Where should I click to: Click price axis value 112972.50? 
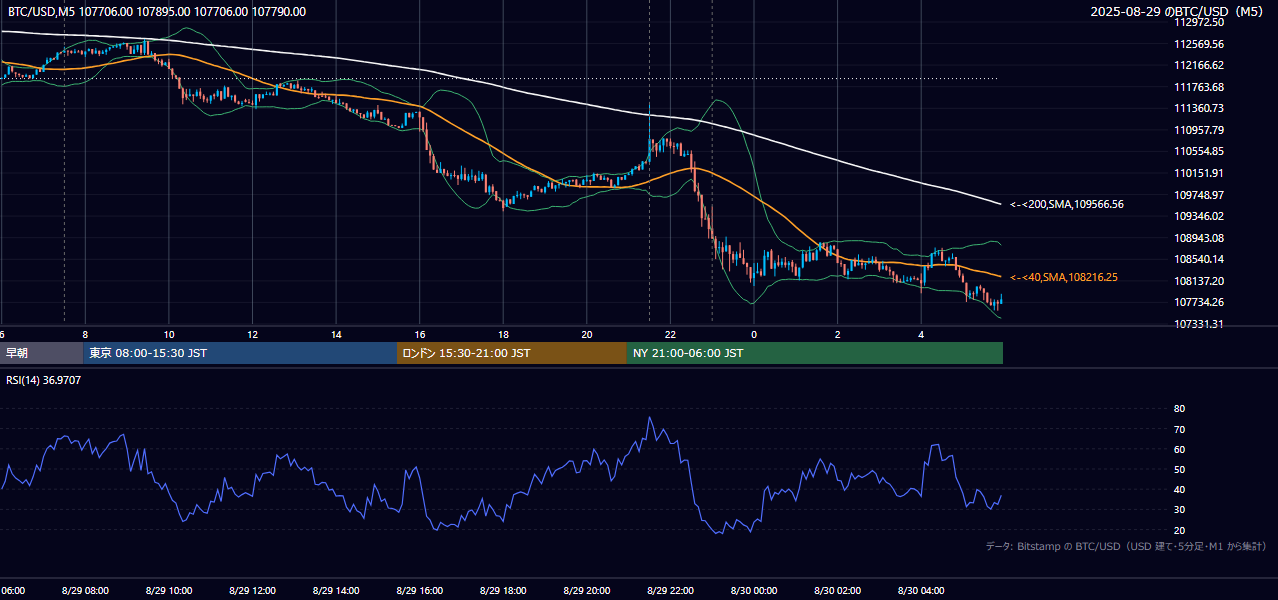click(x=1199, y=22)
